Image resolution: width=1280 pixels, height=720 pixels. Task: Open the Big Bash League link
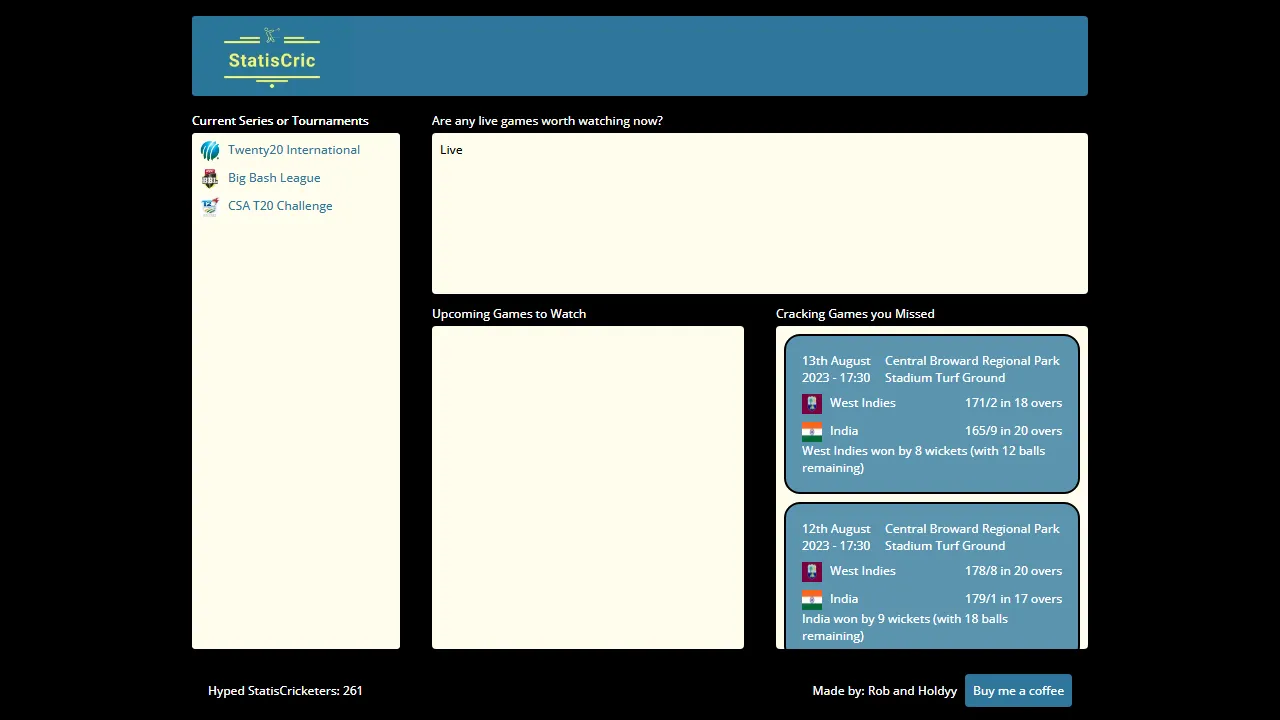point(274,178)
